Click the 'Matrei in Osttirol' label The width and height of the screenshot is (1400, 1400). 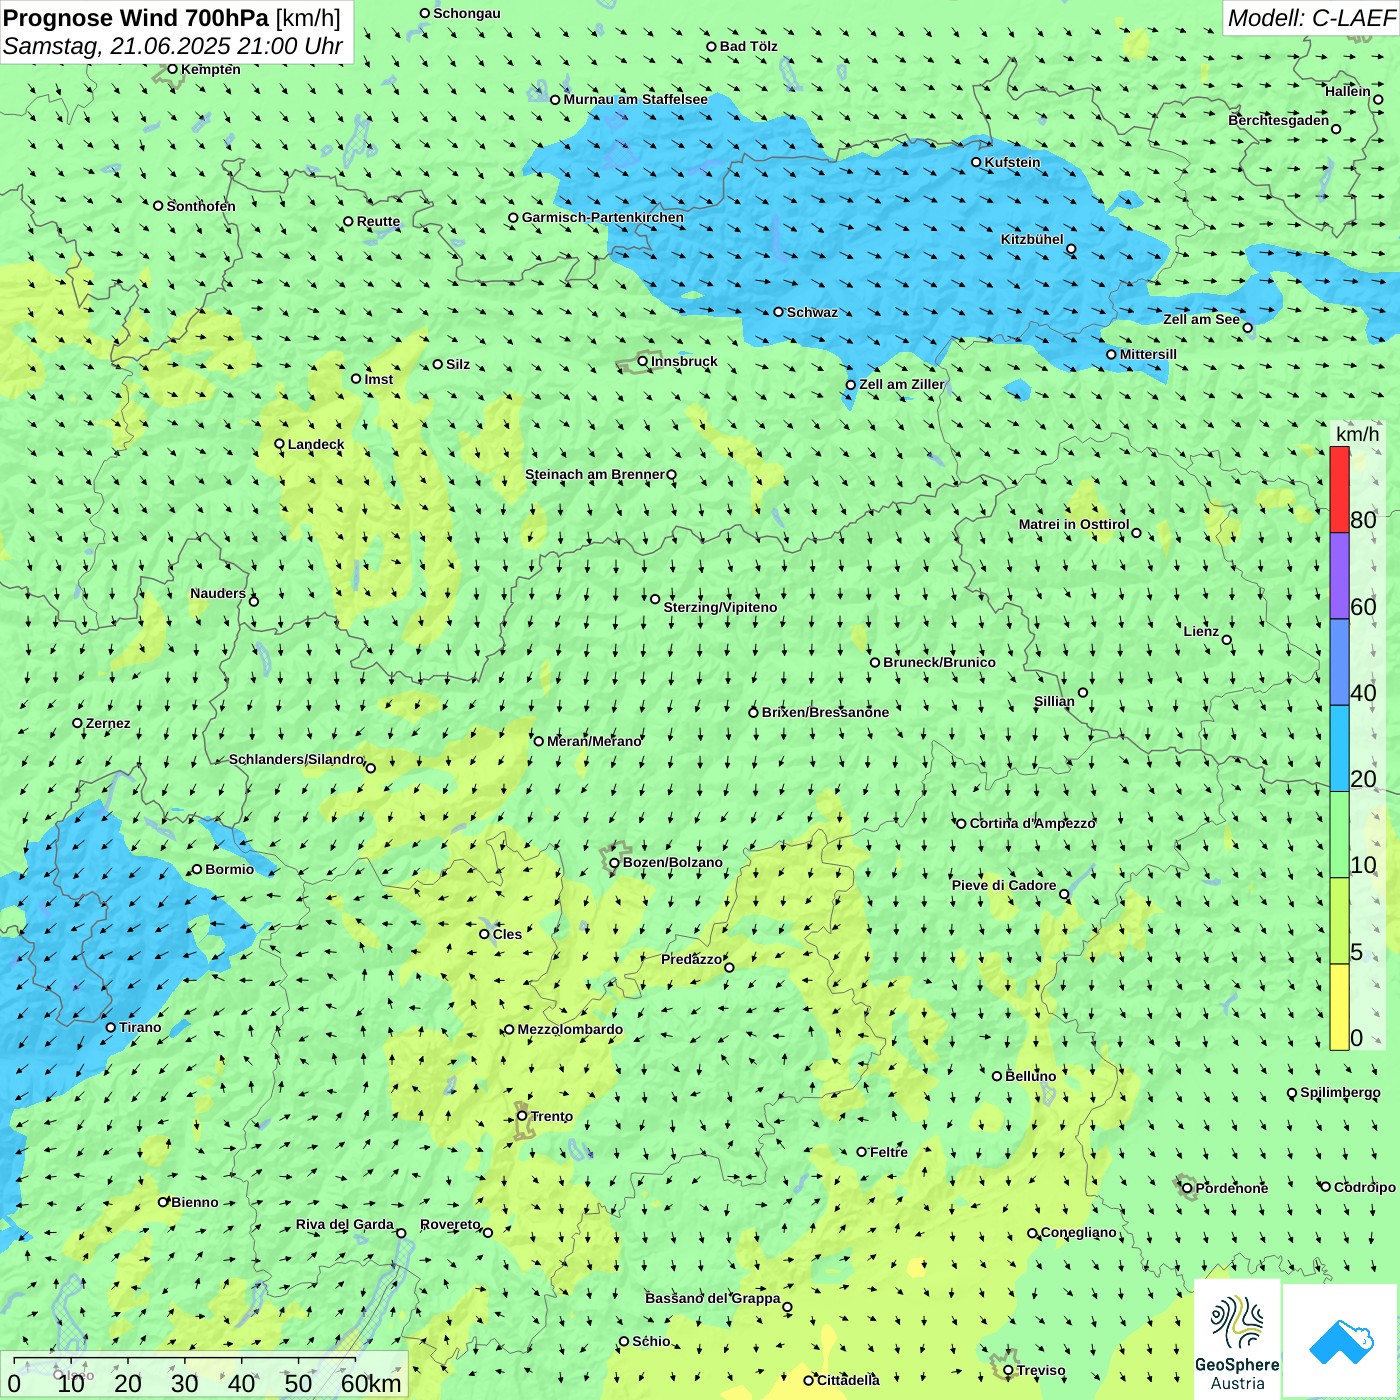point(1074,524)
